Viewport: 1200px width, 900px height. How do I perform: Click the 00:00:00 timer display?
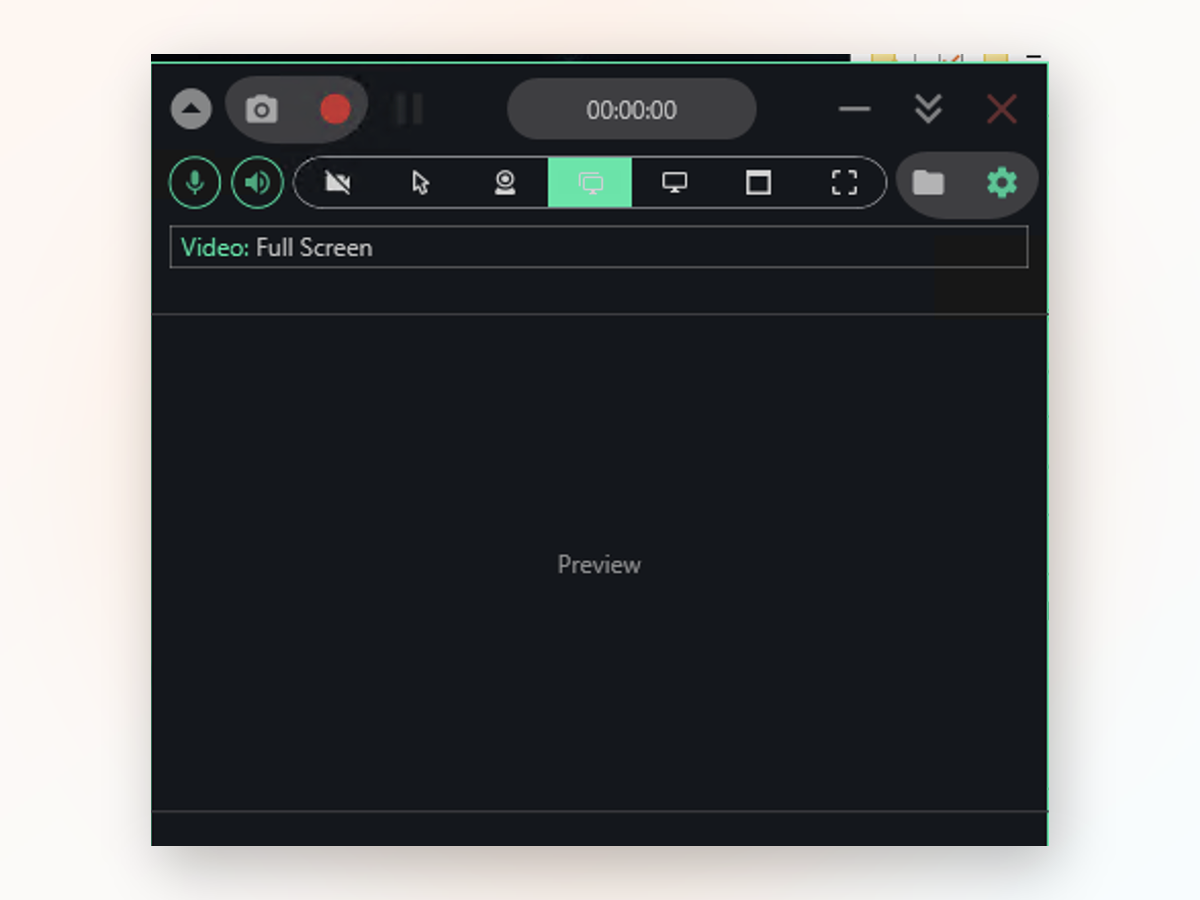[x=632, y=109]
